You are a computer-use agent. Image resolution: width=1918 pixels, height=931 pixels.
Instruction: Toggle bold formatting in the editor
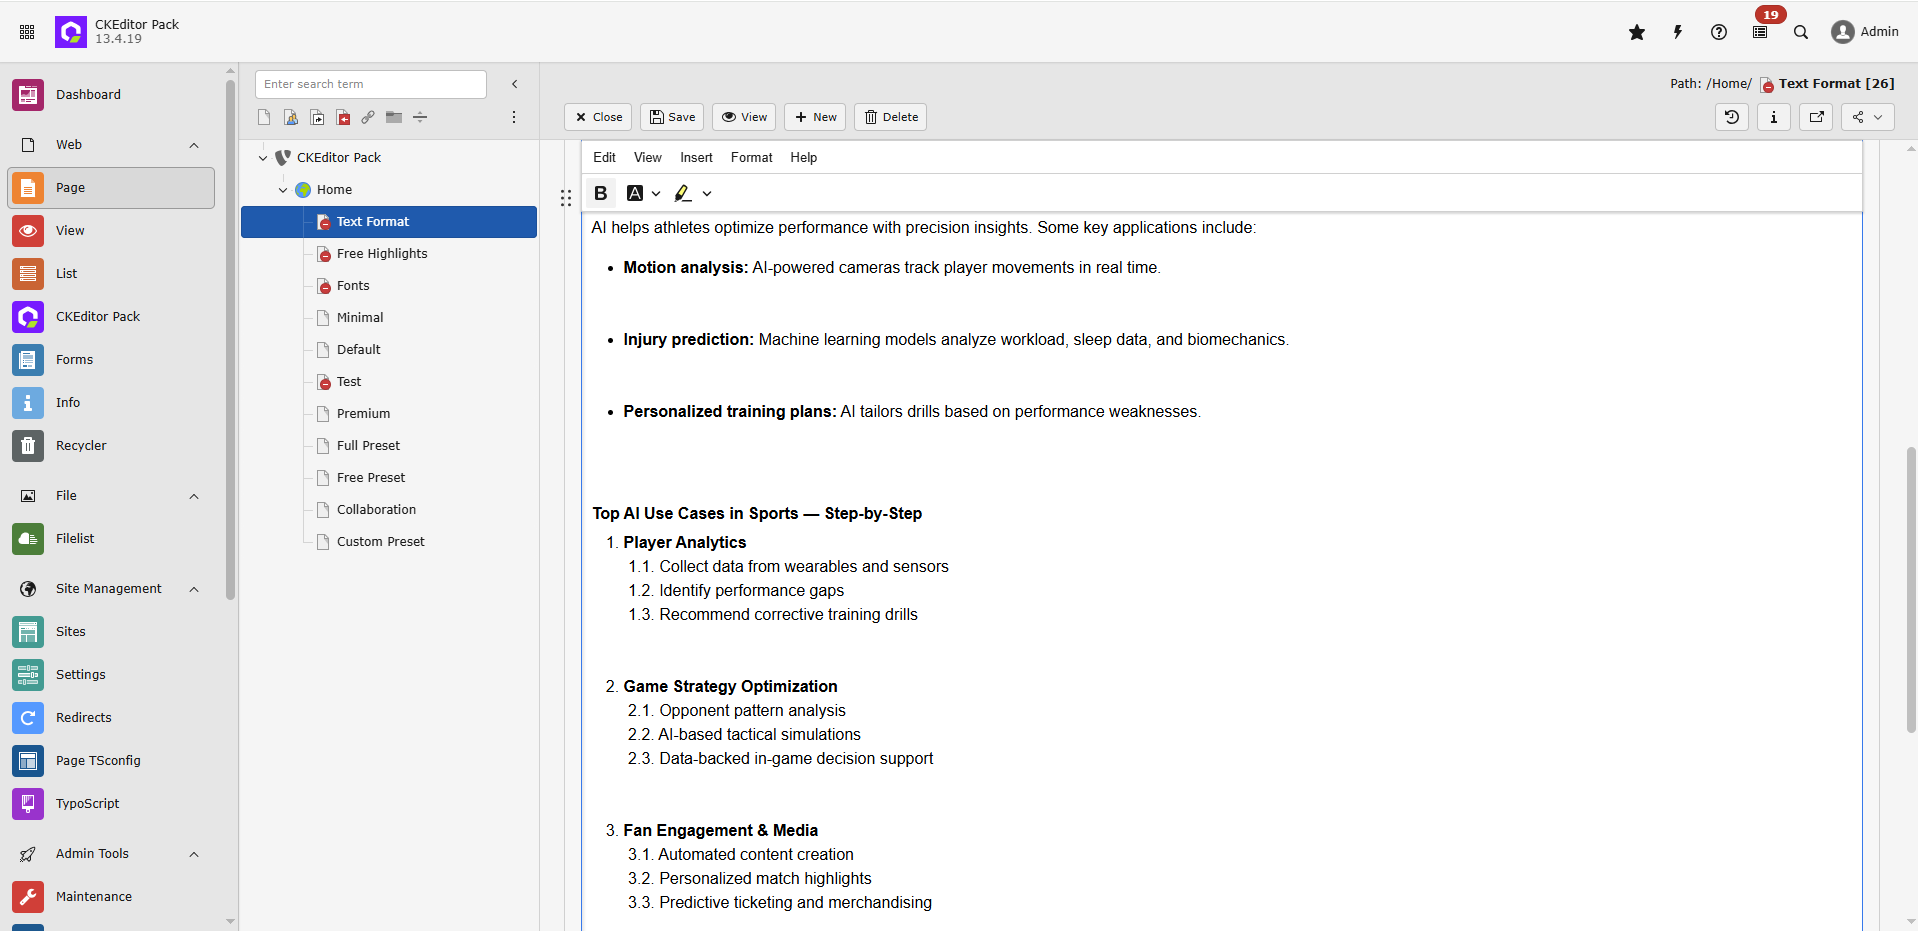coord(601,193)
